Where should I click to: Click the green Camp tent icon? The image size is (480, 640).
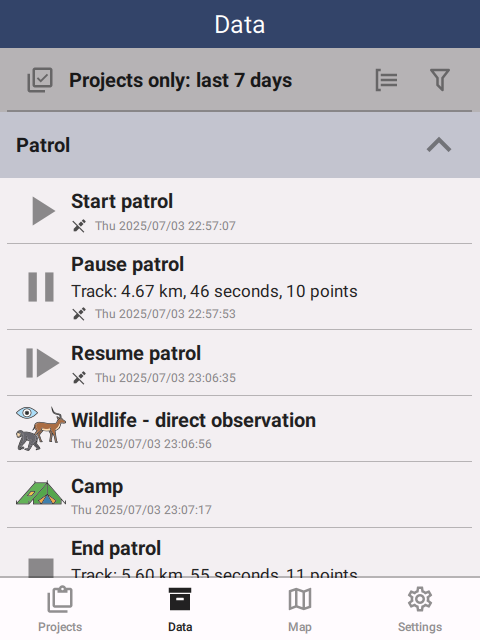pyautogui.click(x=40, y=493)
